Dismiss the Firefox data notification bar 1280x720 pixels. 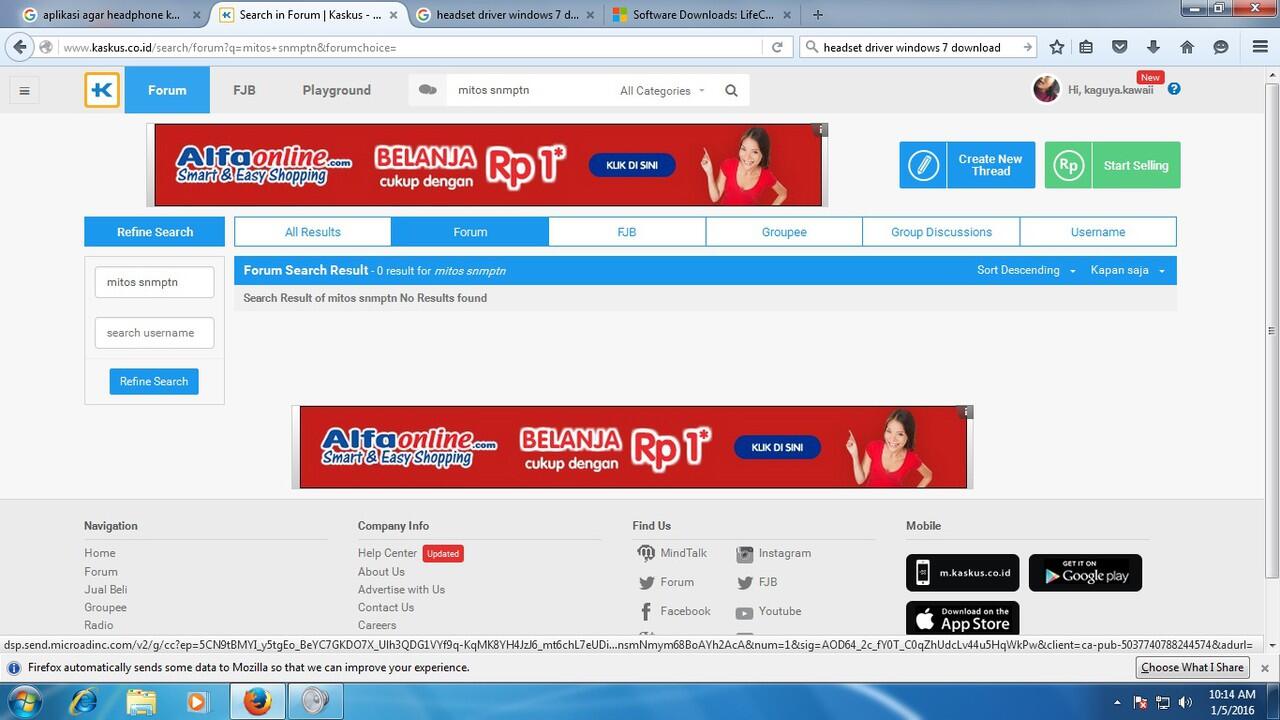tap(1264, 667)
